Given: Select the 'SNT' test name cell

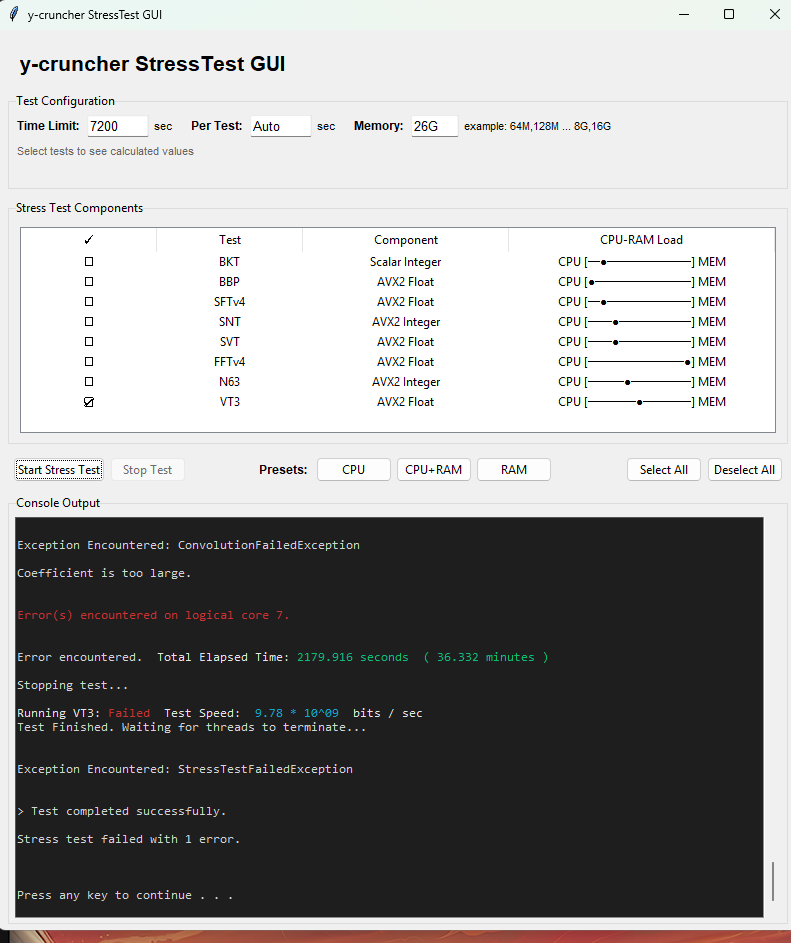Looking at the screenshot, I should pos(229,322).
